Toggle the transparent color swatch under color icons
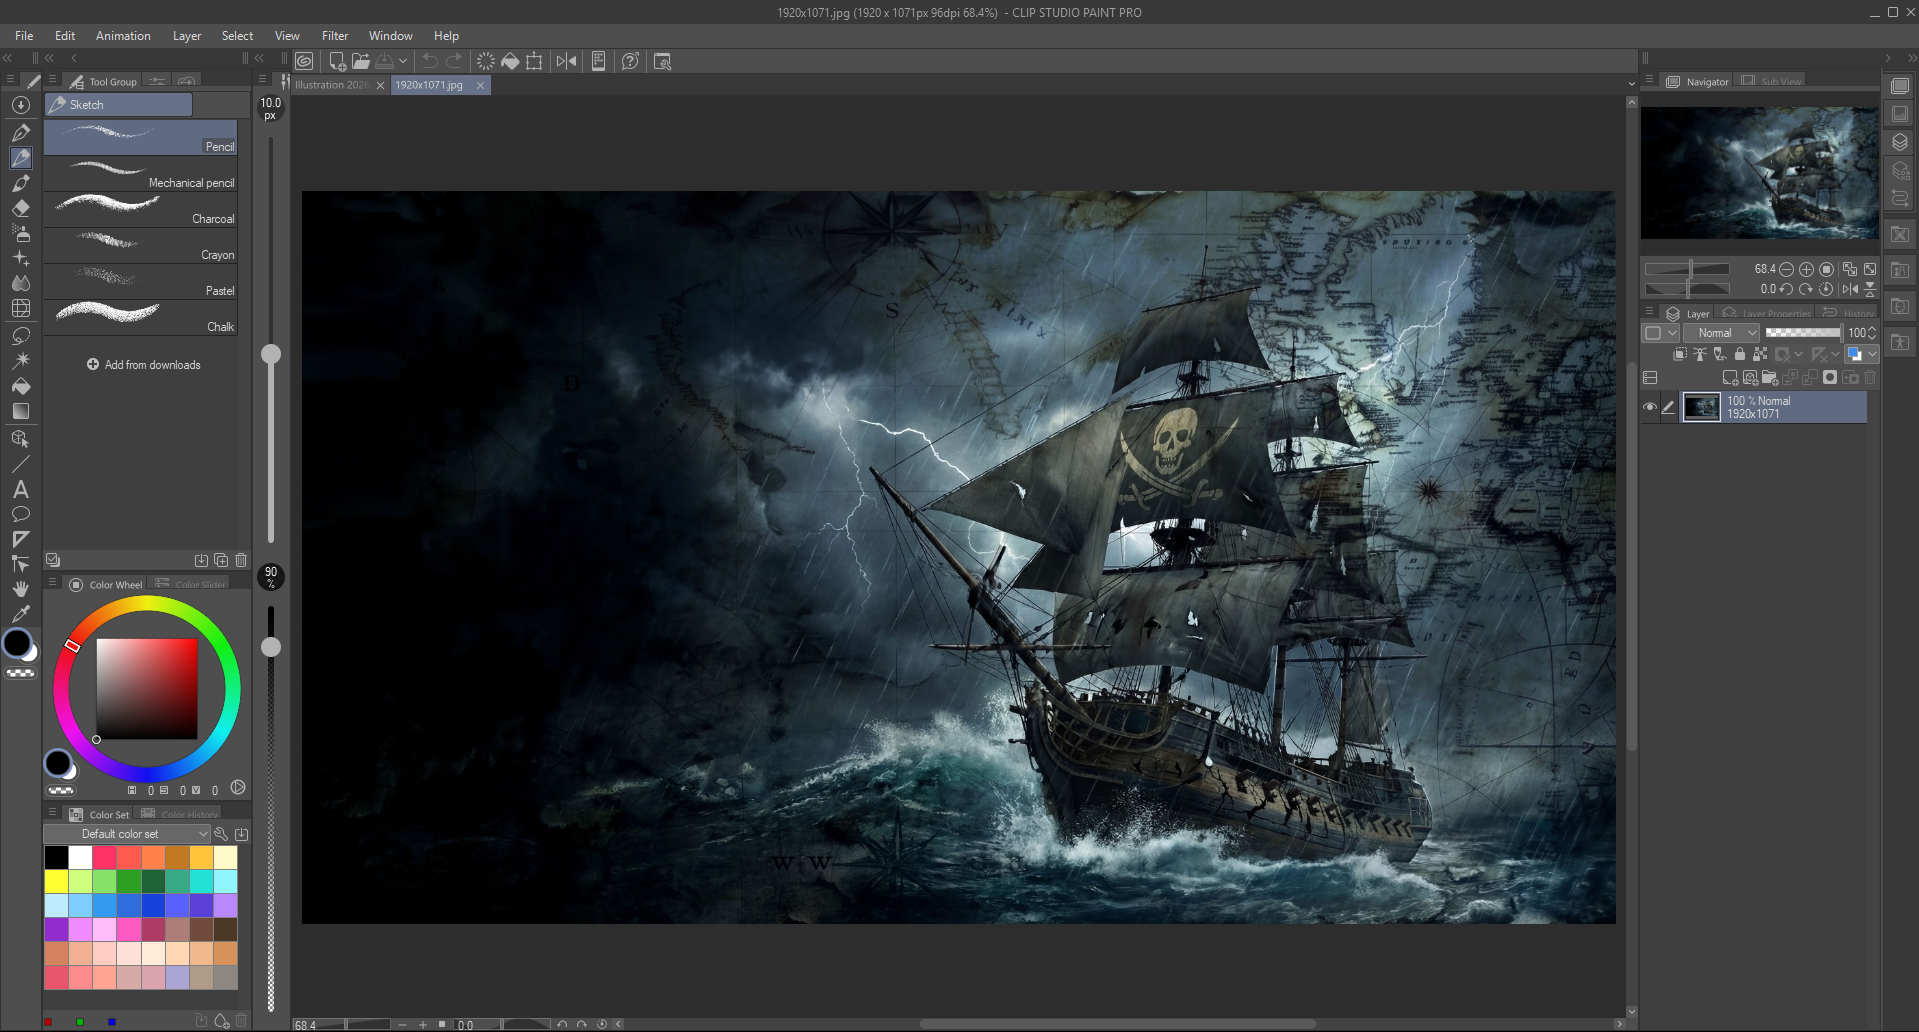Viewport: 1919px width, 1032px height. pos(21,673)
